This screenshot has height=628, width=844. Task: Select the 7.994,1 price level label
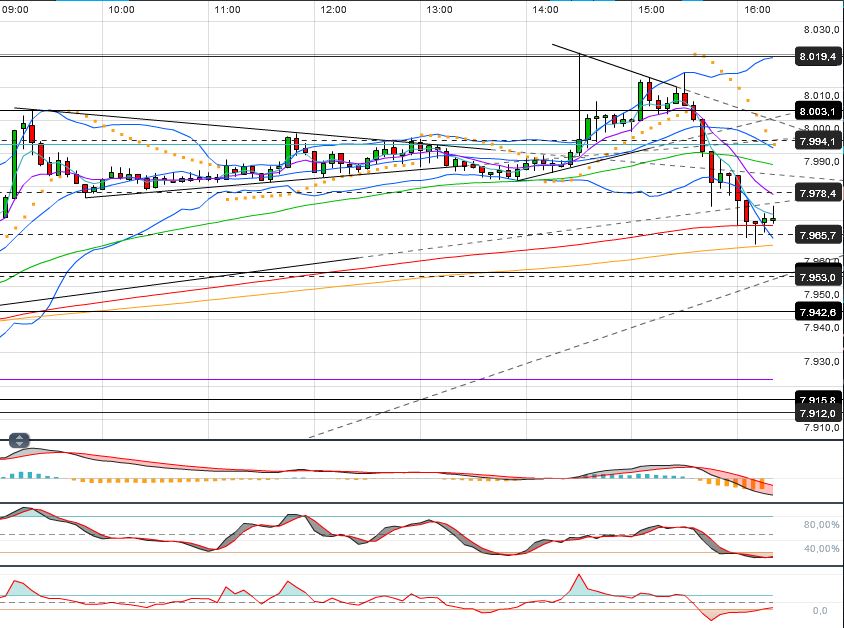click(x=818, y=142)
